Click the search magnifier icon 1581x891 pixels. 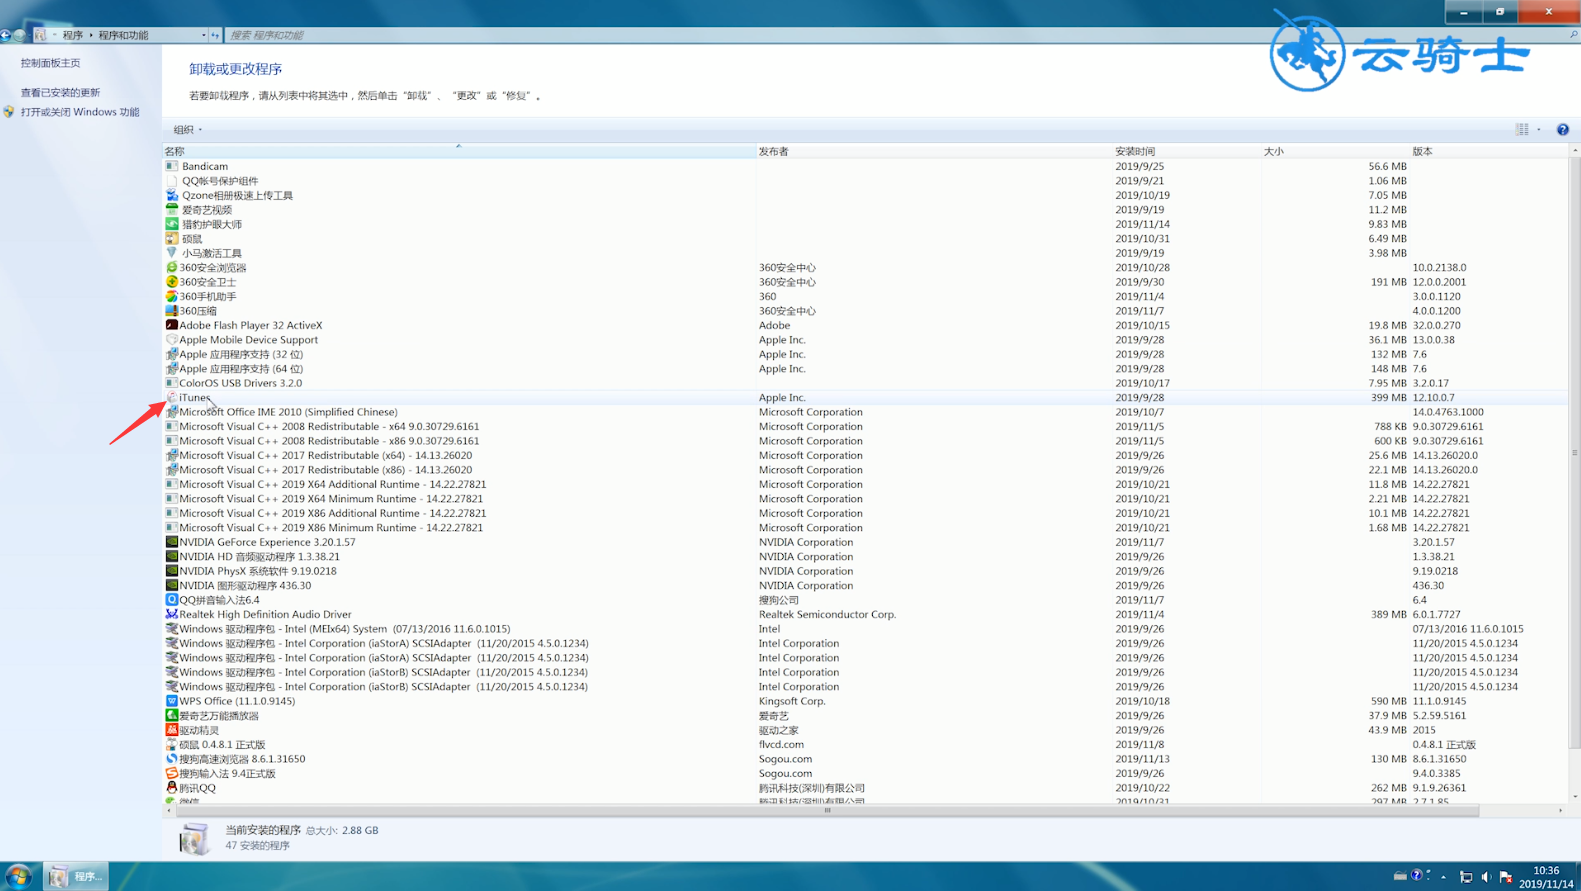pyautogui.click(x=1573, y=35)
